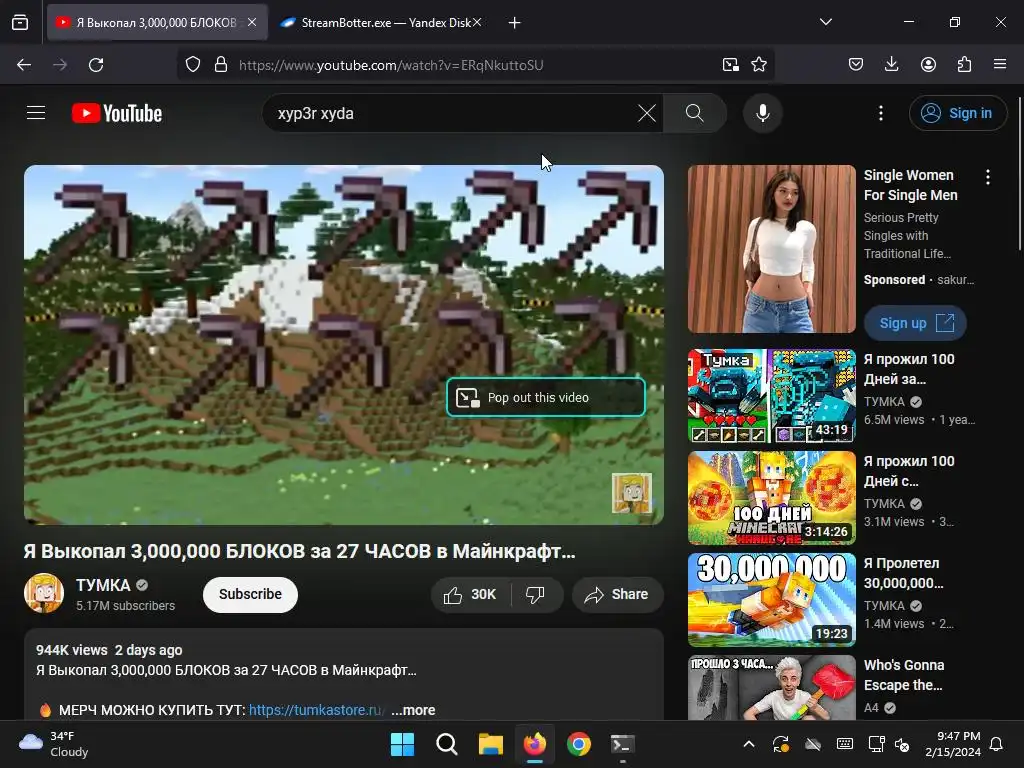The height and width of the screenshot is (768, 1024).
Task: Open 43:19 video thumbnail
Action: click(771, 396)
